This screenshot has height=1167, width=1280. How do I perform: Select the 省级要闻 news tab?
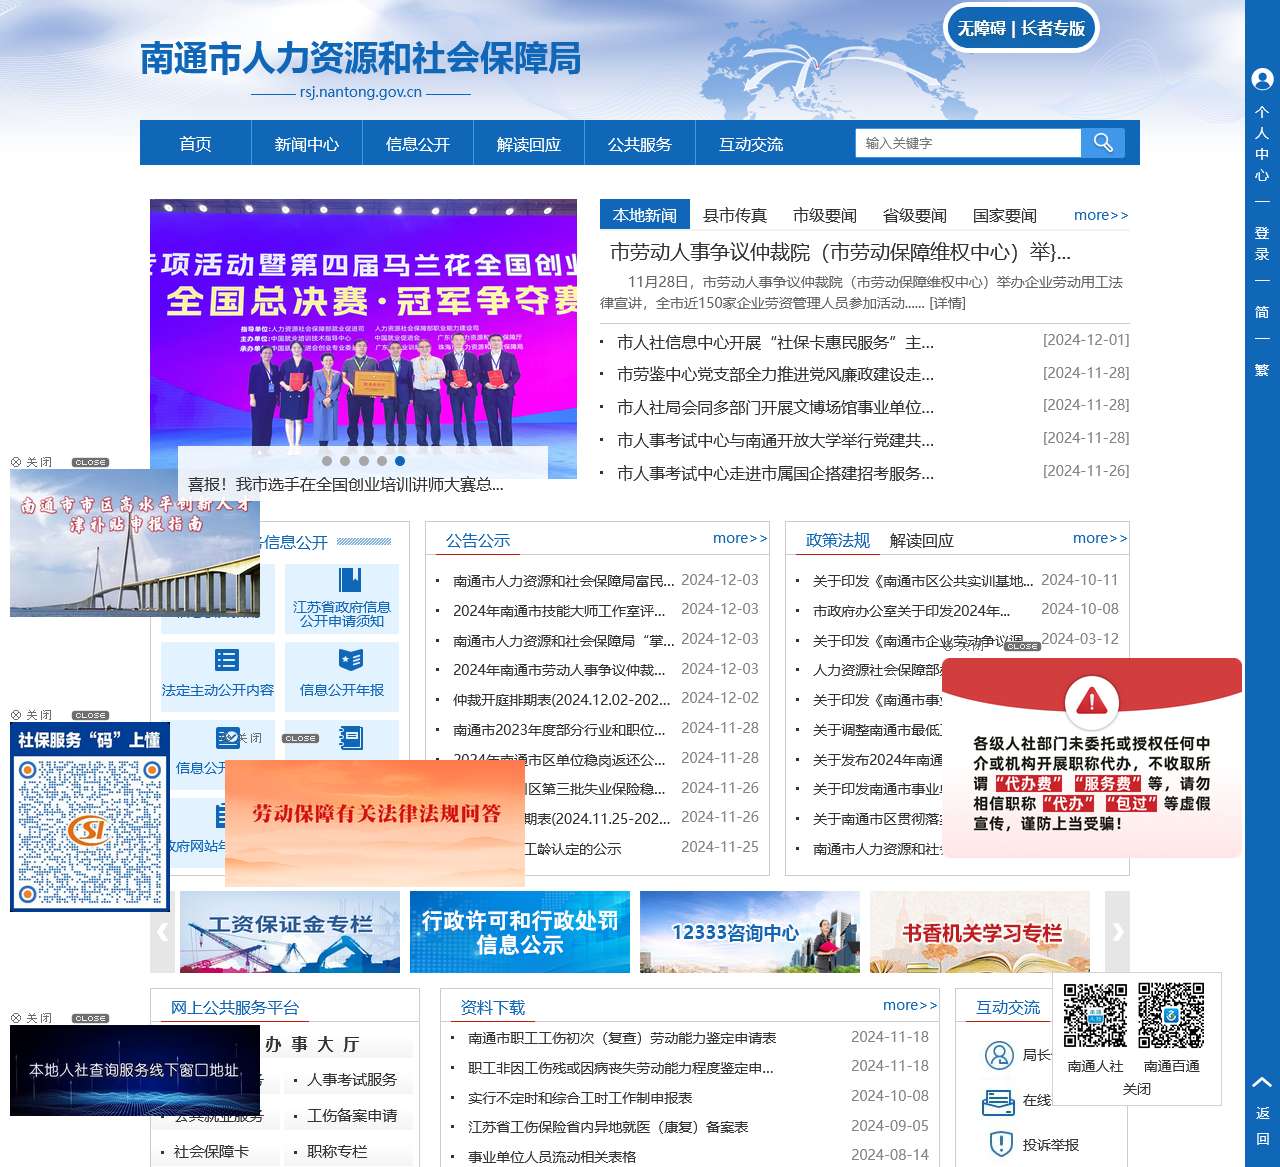[915, 215]
